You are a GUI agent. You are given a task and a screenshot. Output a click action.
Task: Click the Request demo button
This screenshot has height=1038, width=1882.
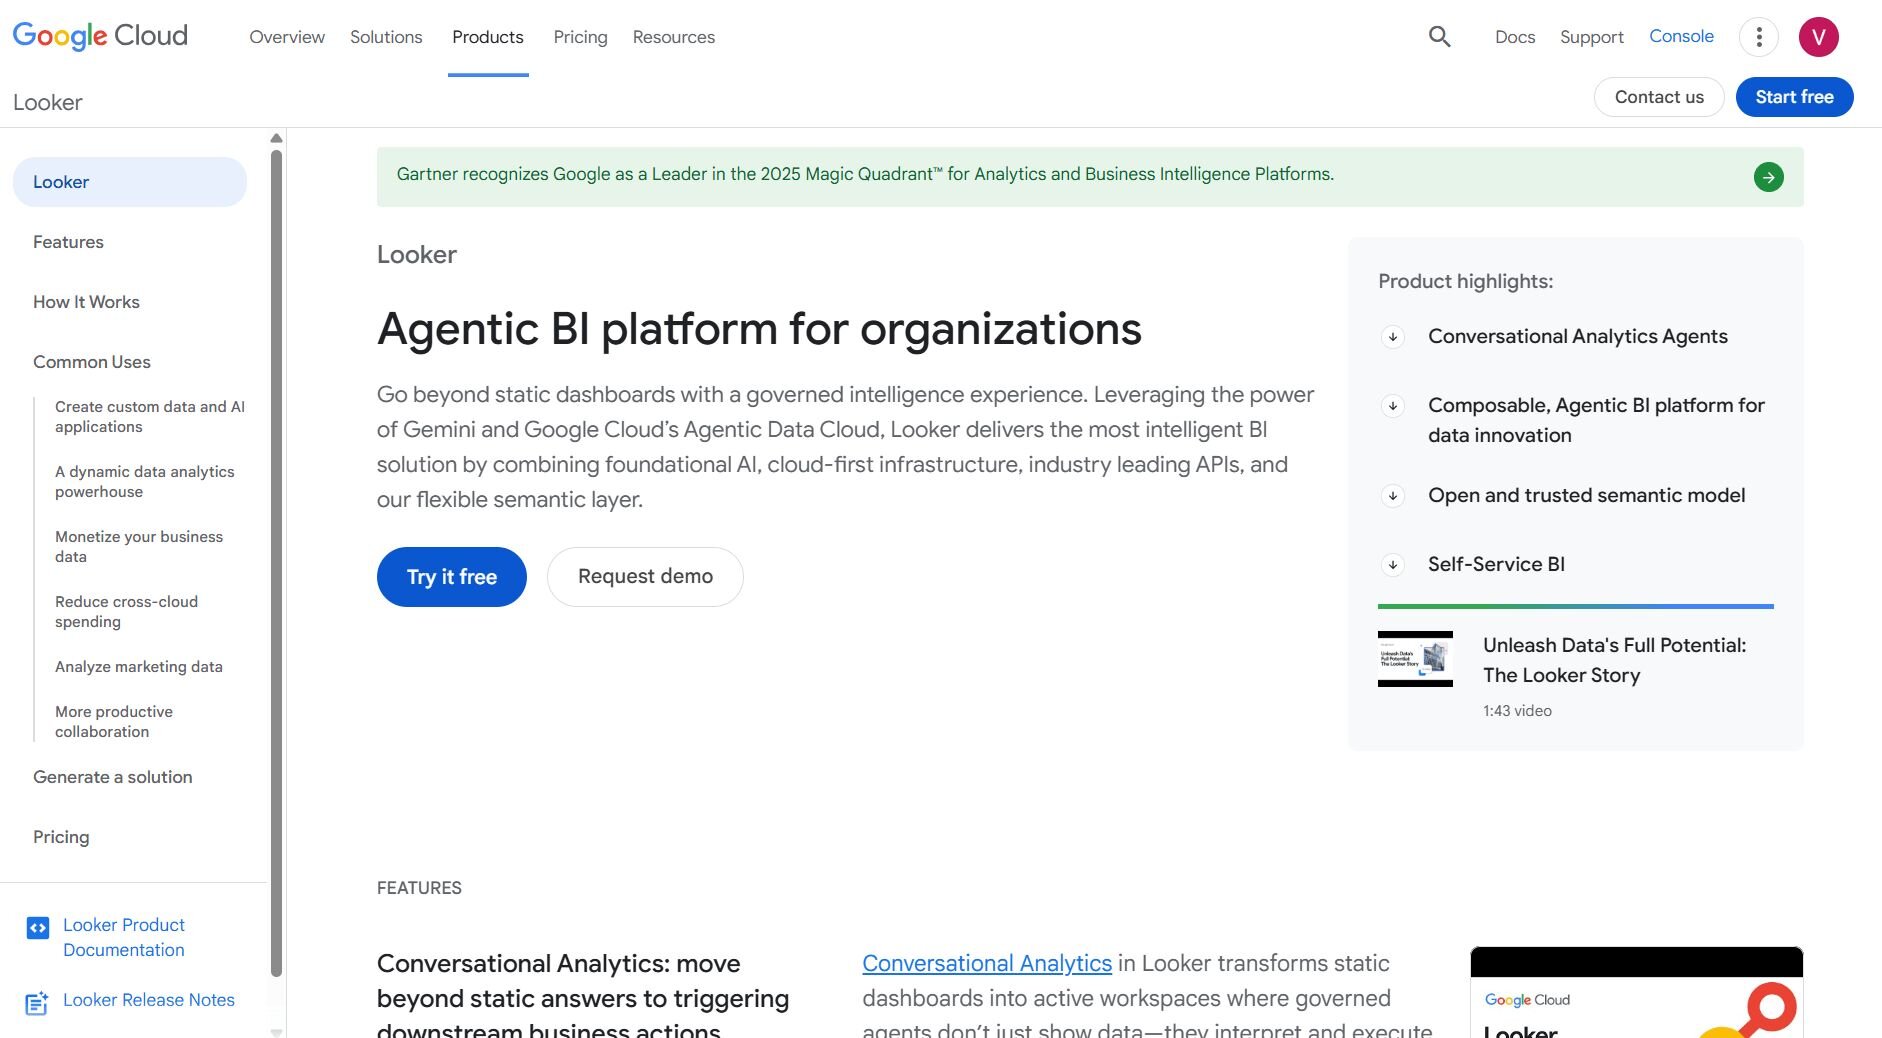point(644,577)
